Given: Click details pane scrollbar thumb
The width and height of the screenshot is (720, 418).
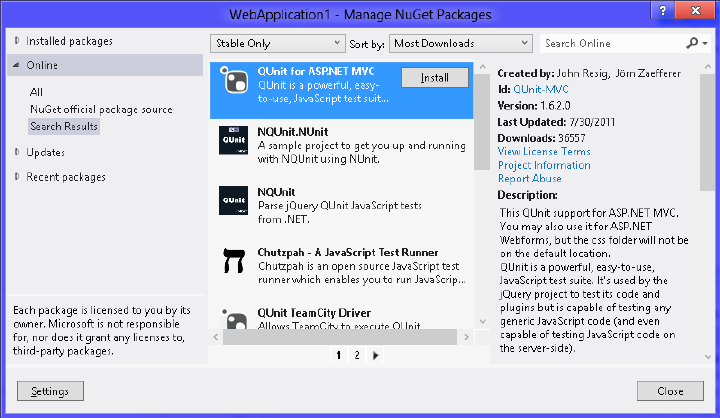Looking at the screenshot, I should click(x=708, y=132).
